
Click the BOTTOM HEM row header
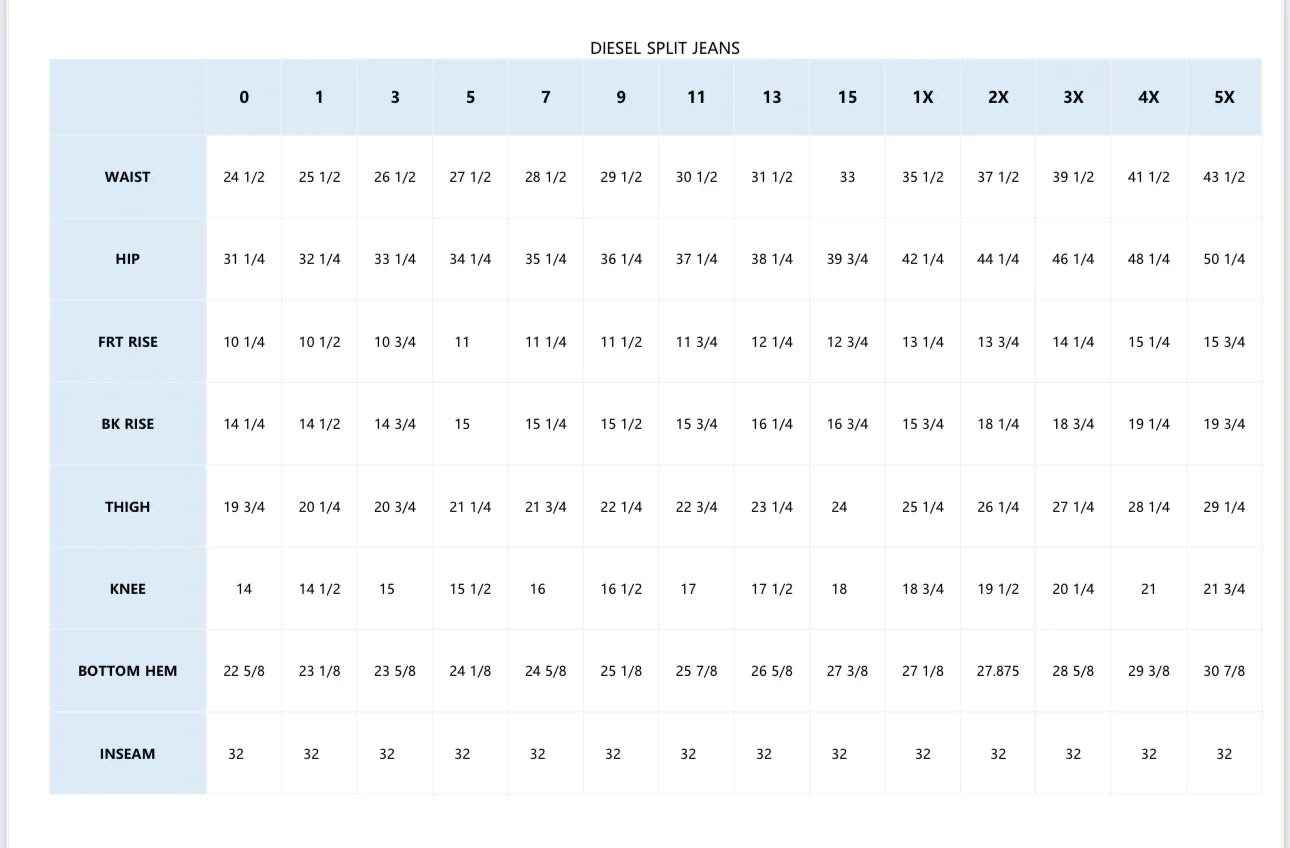(x=127, y=671)
